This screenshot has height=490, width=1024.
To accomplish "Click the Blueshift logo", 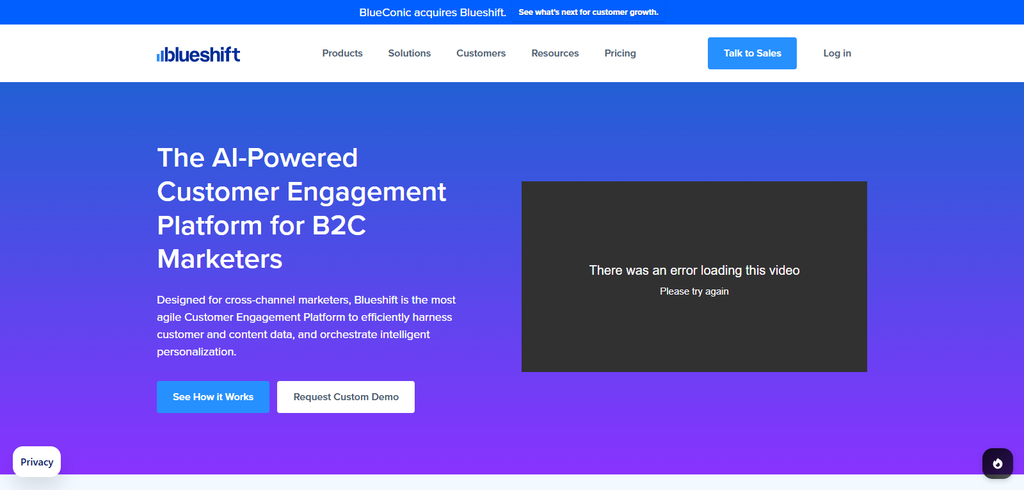I will click(199, 54).
